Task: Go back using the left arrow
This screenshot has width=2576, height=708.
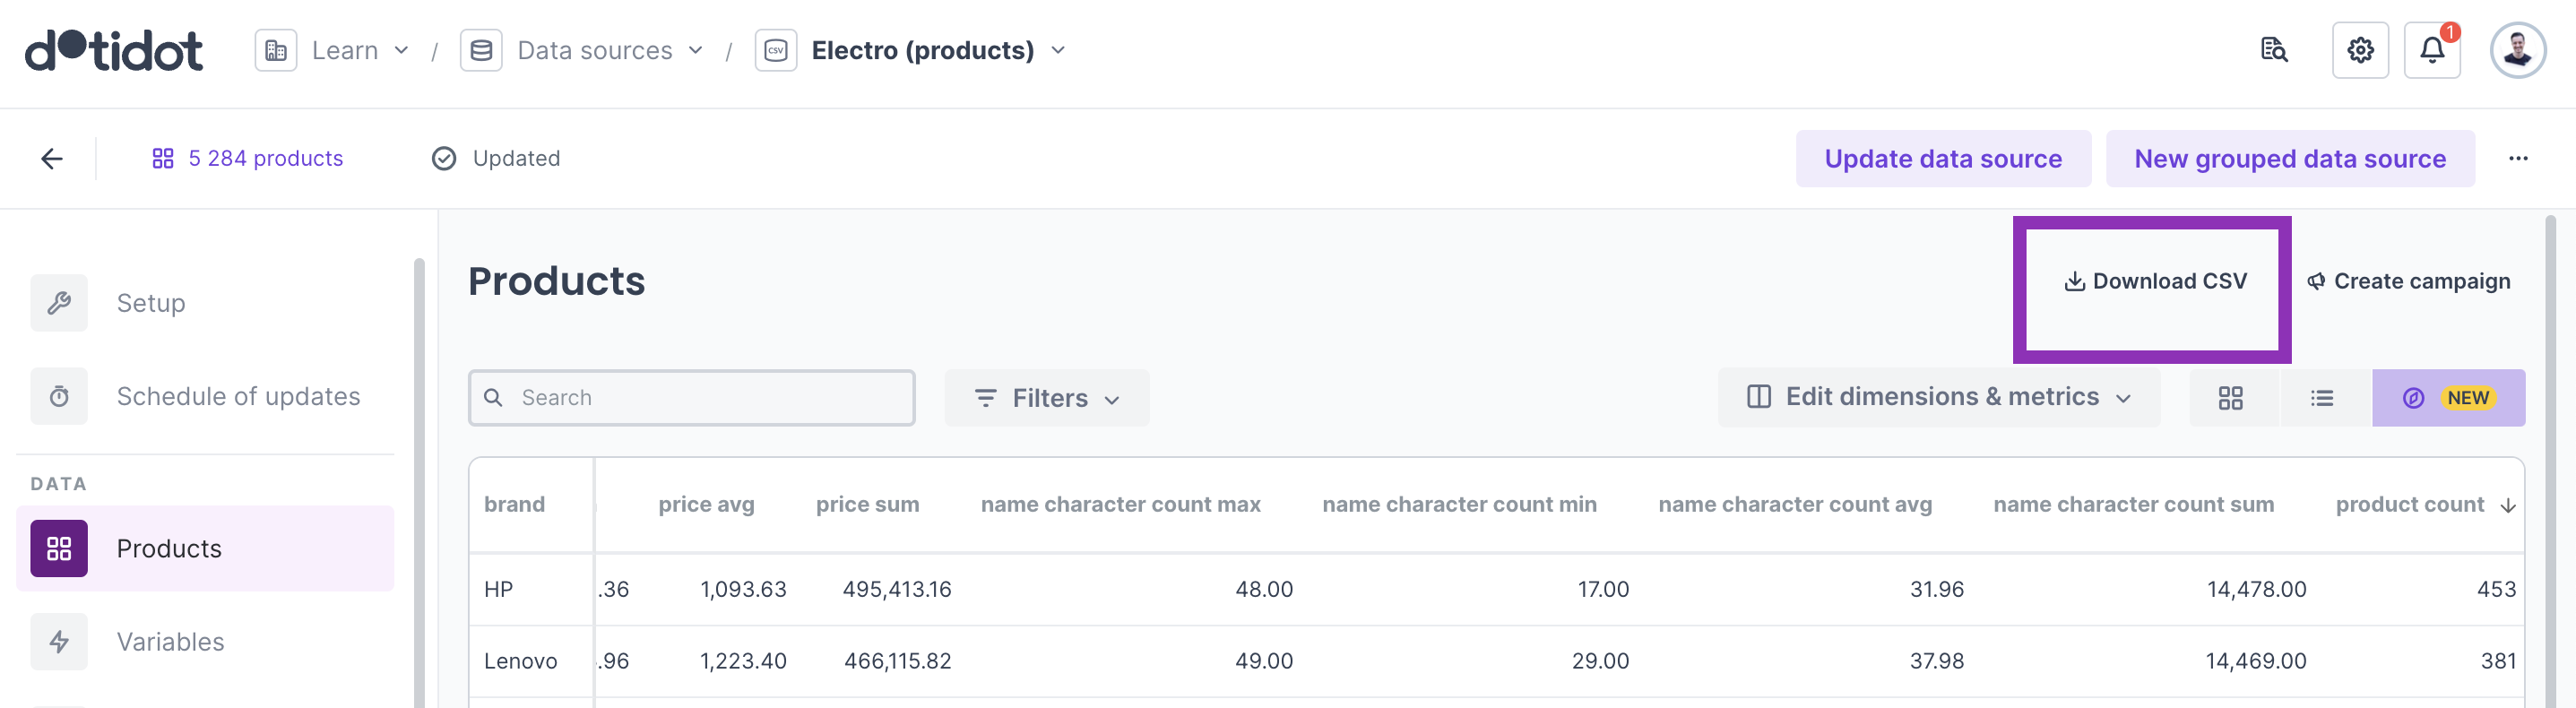Action: 52,159
